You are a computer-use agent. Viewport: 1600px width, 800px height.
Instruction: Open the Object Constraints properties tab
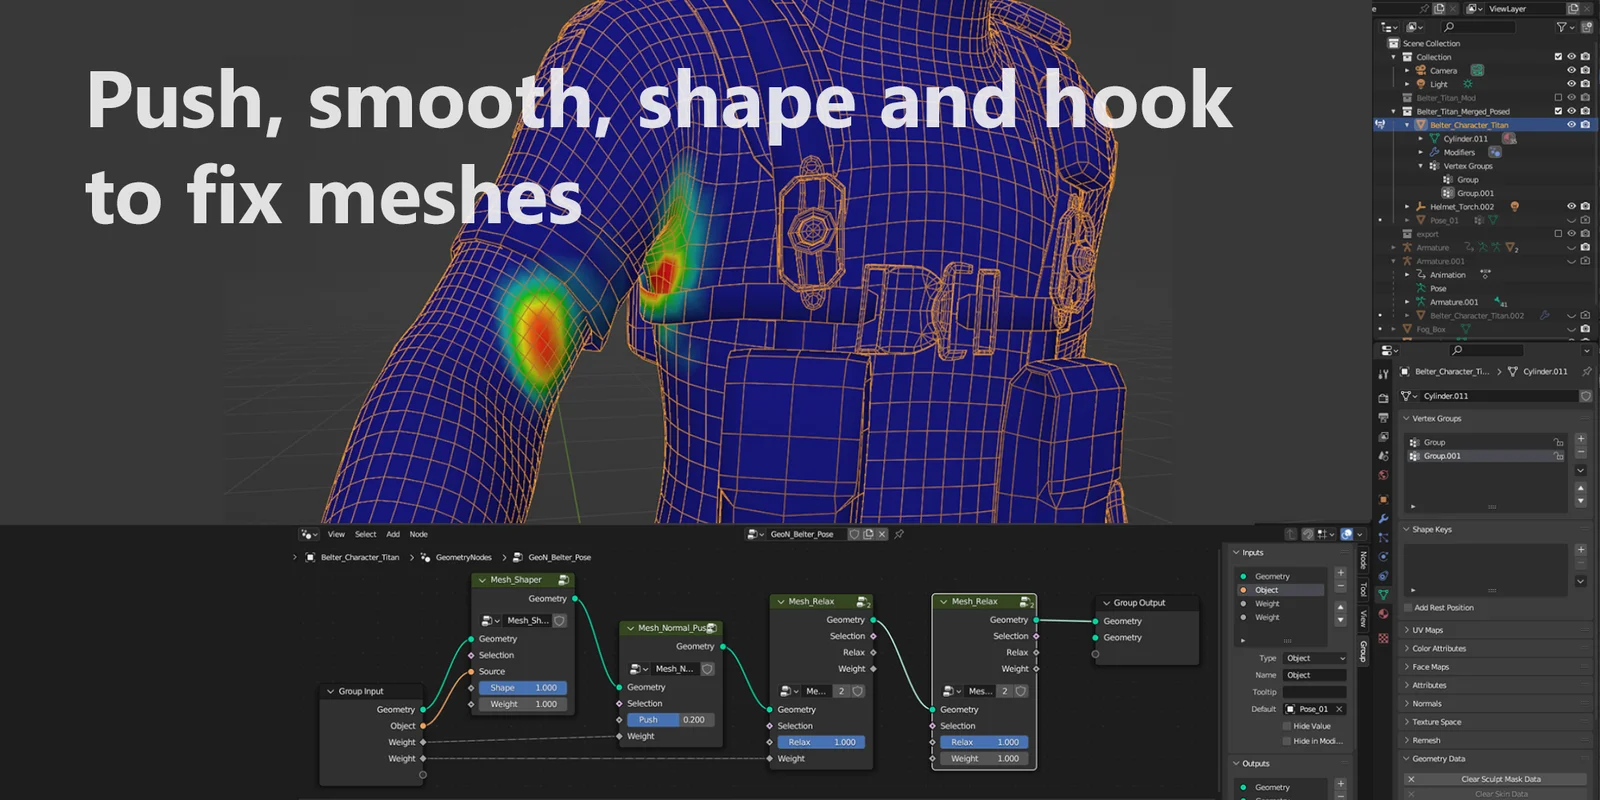click(x=1383, y=575)
